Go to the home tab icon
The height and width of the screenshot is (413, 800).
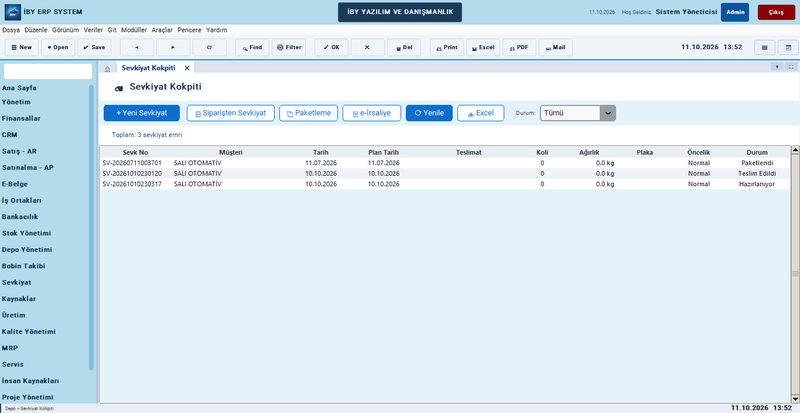(x=107, y=68)
